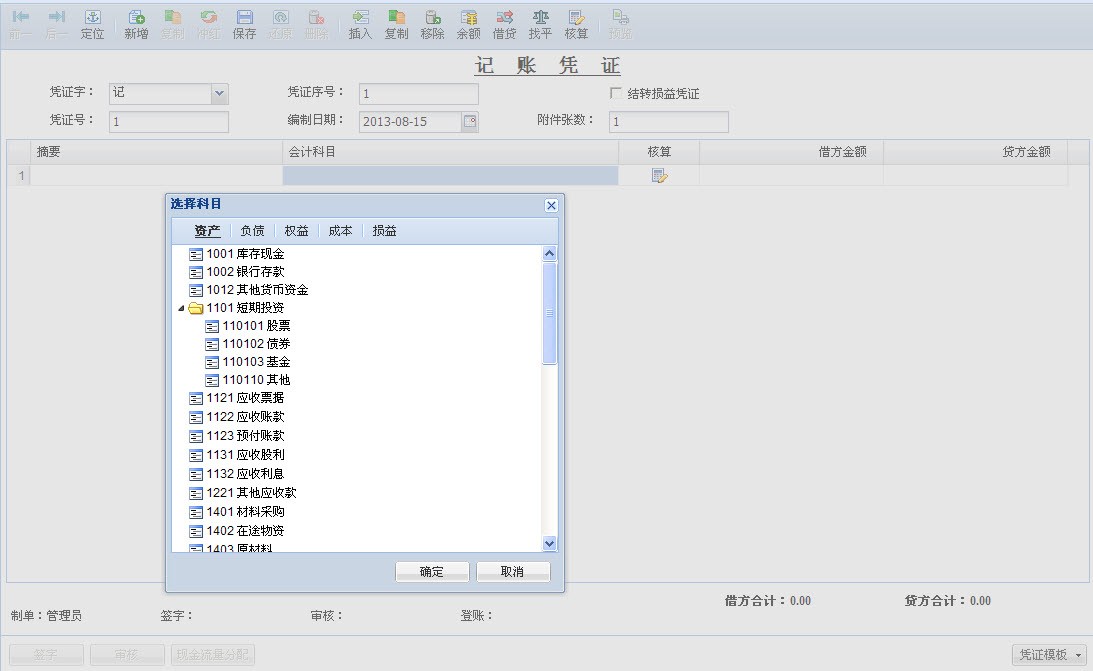Collapse the 1101 短期投资 tree node
This screenshot has height=671, width=1093.
[x=181, y=308]
